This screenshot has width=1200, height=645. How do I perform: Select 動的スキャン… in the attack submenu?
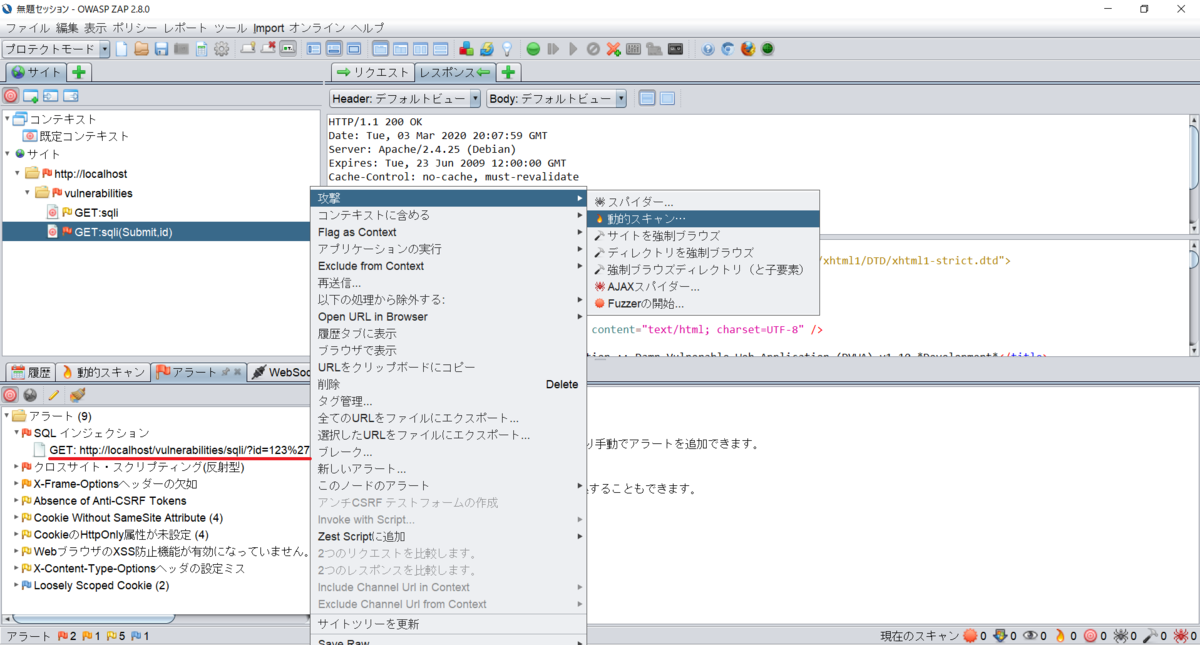tap(703, 218)
